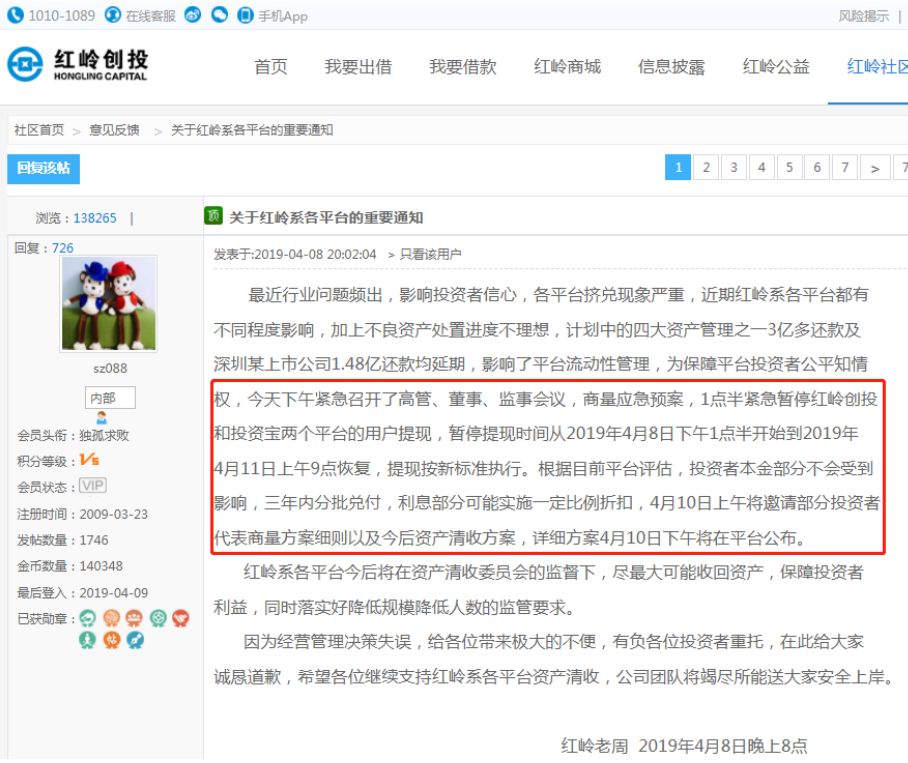Click 风险提示 link at top right
Viewport: 908px width, 763px height.
863,16
